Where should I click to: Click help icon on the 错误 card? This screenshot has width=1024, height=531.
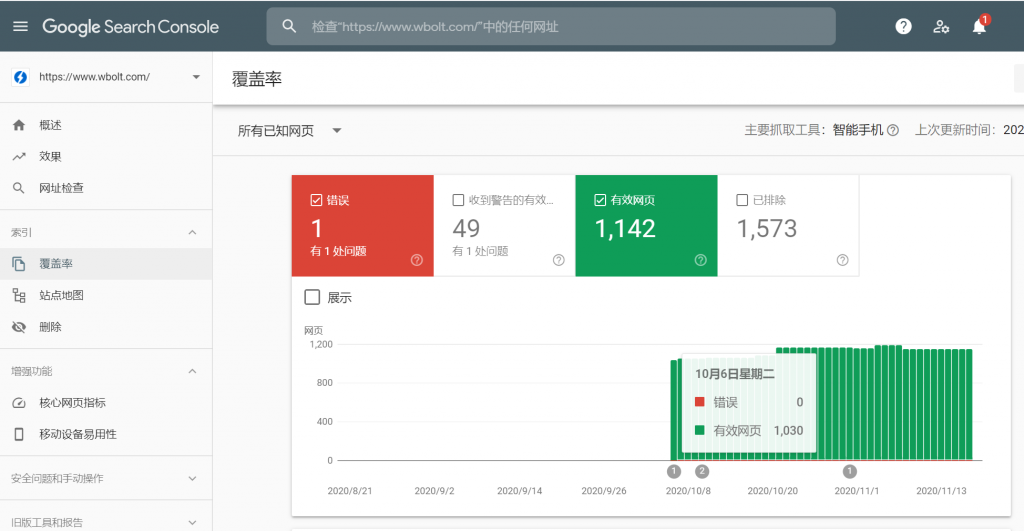416,260
